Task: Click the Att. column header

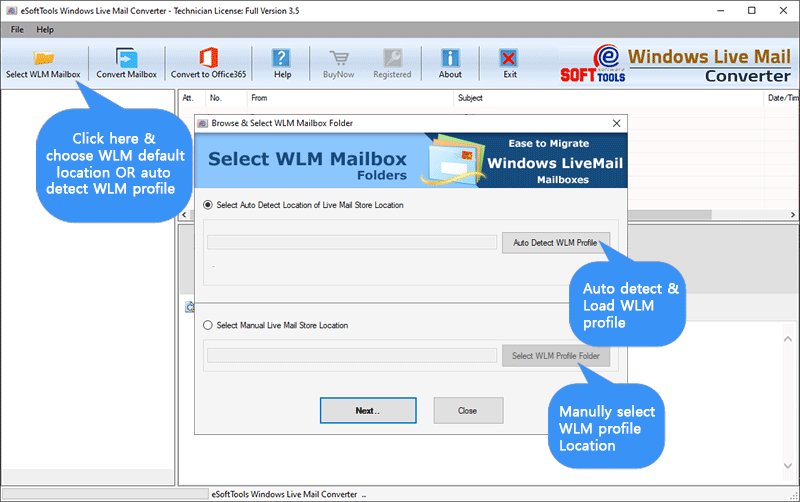Action: [x=191, y=98]
